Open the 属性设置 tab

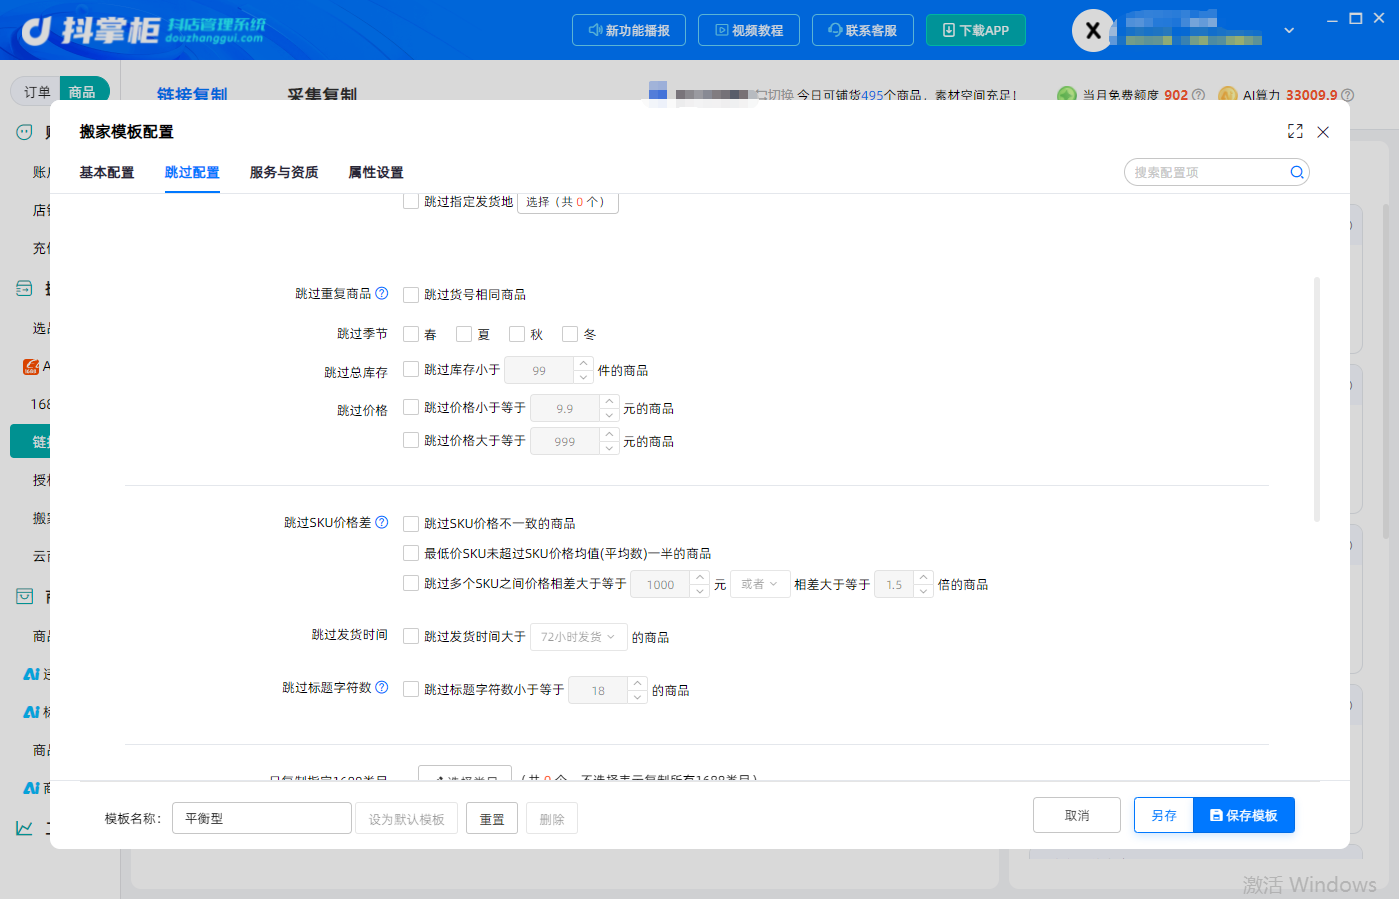(x=376, y=172)
